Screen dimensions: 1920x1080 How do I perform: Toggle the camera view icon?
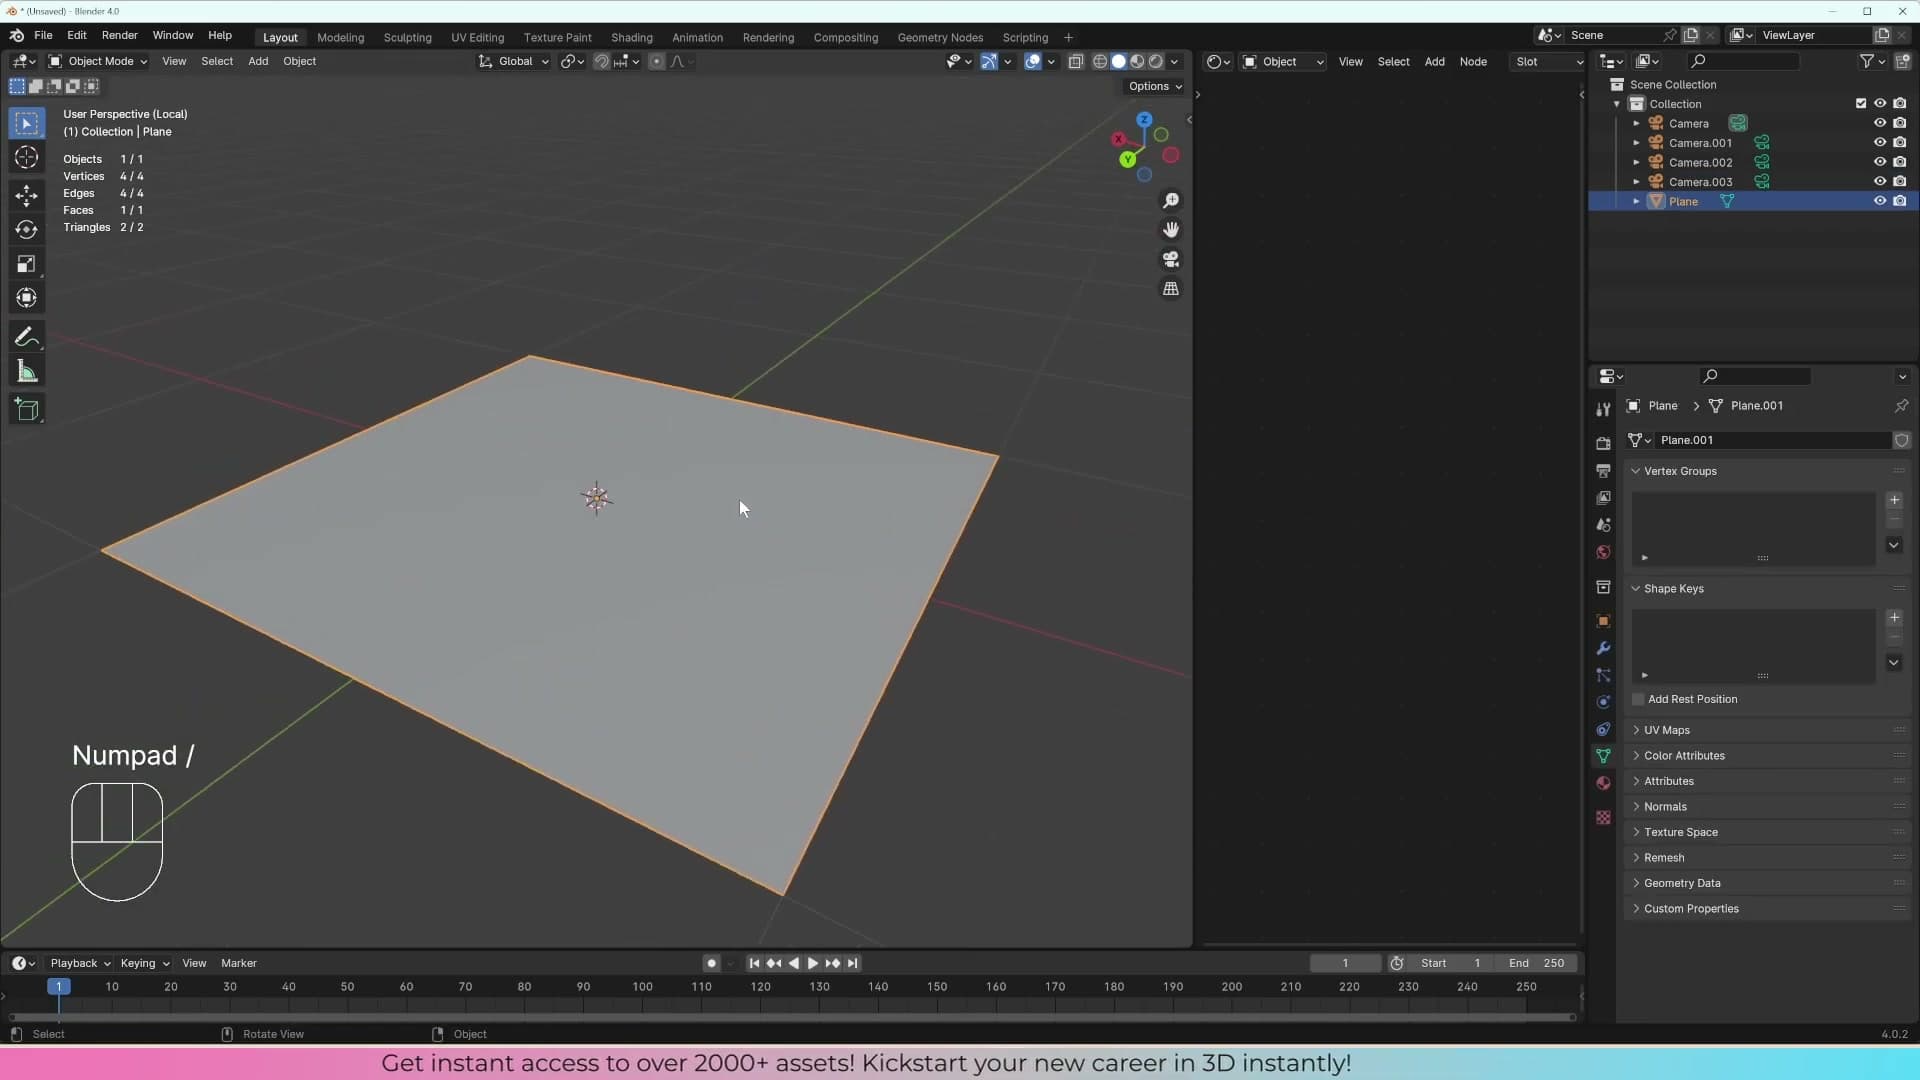coord(1171,259)
